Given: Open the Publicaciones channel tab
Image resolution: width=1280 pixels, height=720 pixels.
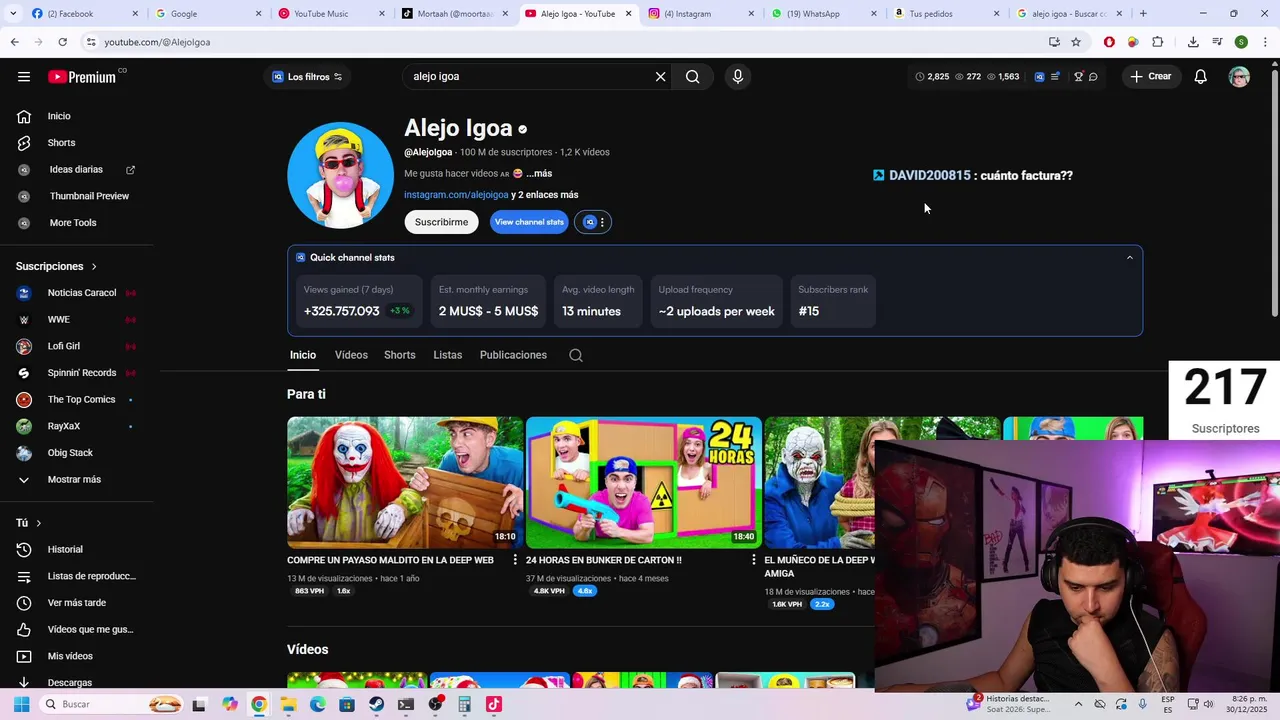Looking at the screenshot, I should [513, 355].
